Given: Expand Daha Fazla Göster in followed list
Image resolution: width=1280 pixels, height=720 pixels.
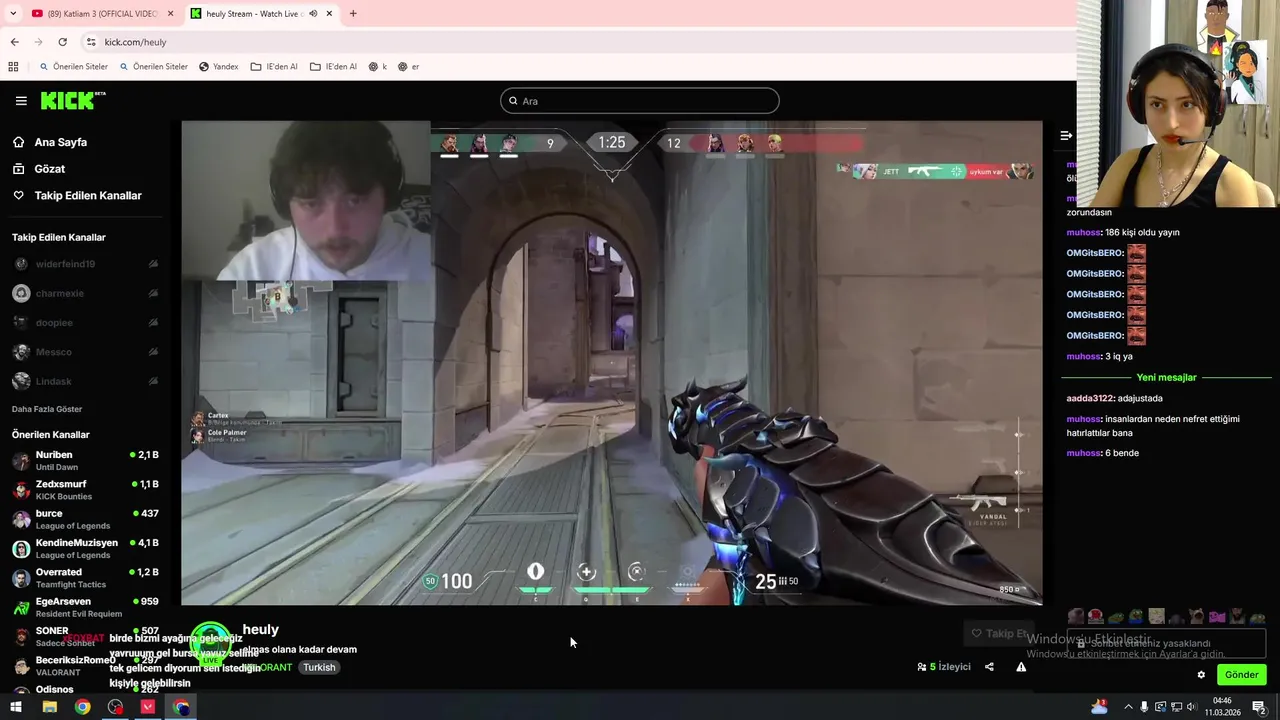Looking at the screenshot, I should 47,409.
